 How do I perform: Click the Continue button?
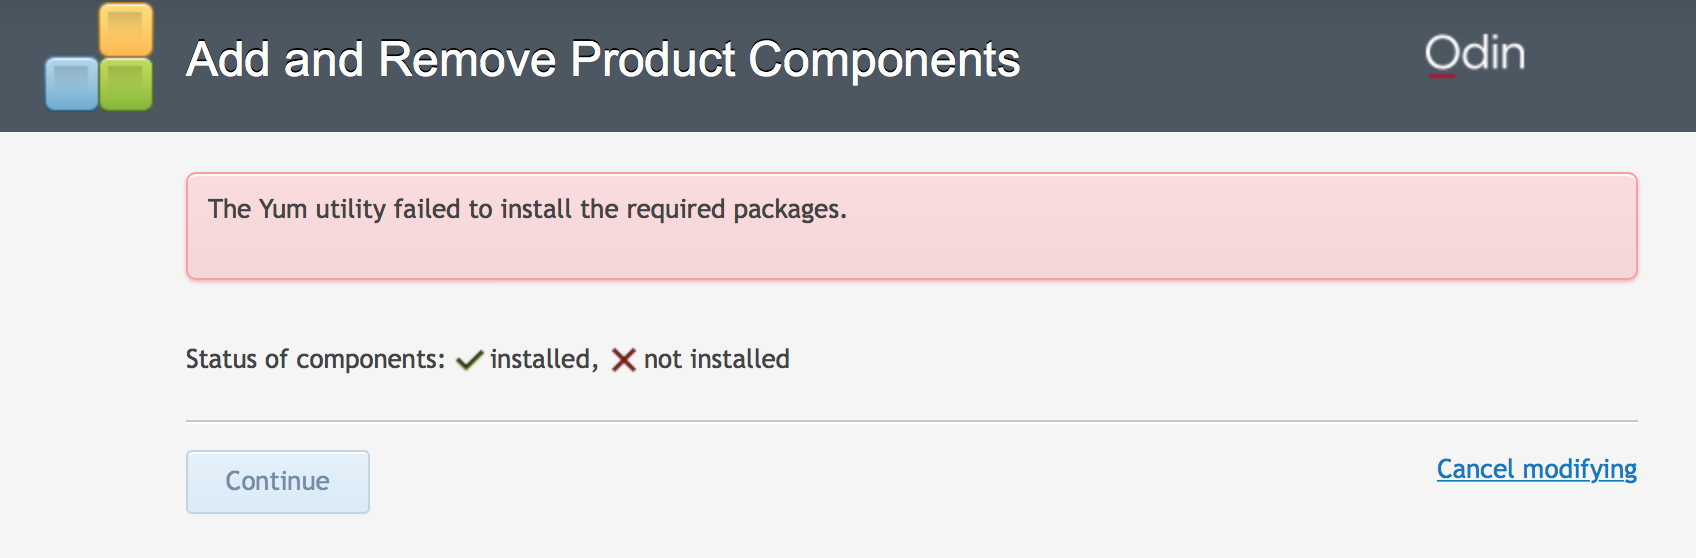pyautogui.click(x=278, y=482)
